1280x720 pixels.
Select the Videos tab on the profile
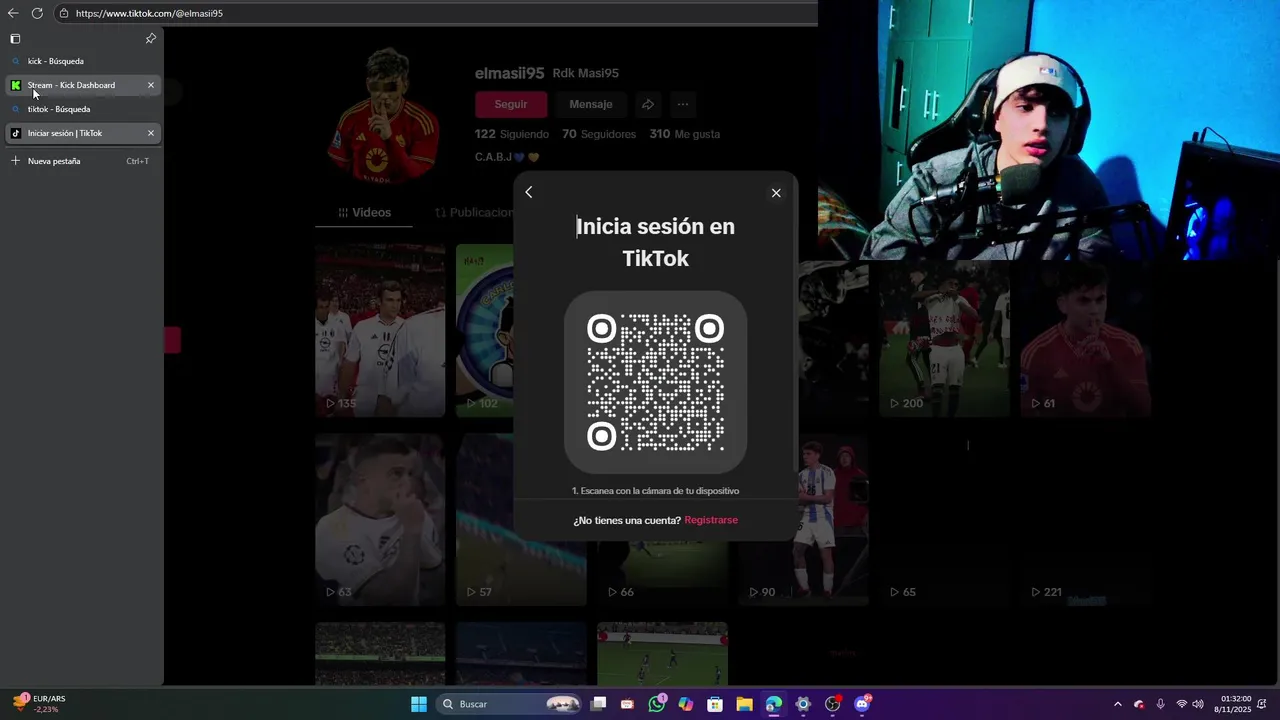point(364,212)
